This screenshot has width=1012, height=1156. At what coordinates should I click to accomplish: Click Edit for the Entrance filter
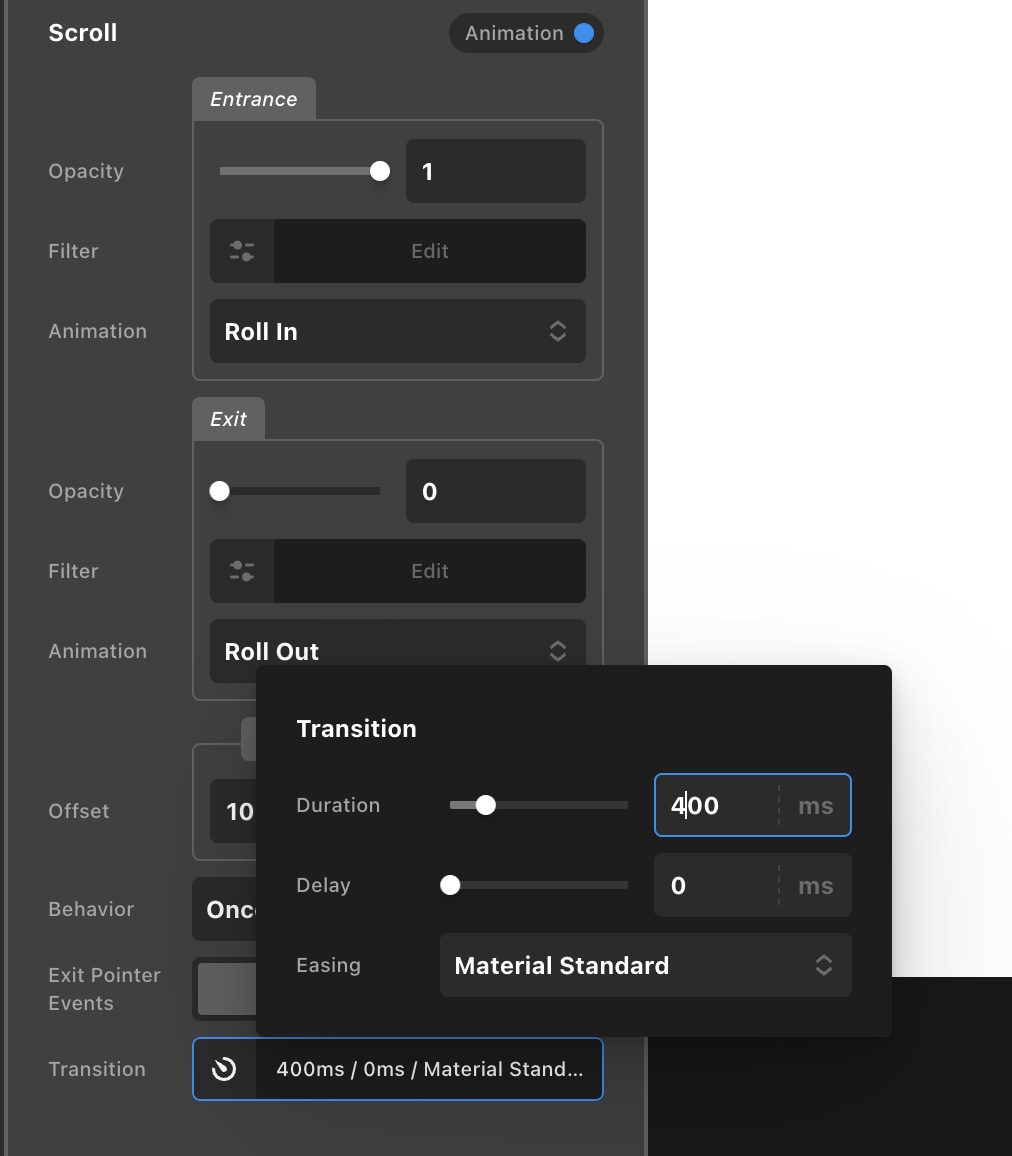click(430, 251)
